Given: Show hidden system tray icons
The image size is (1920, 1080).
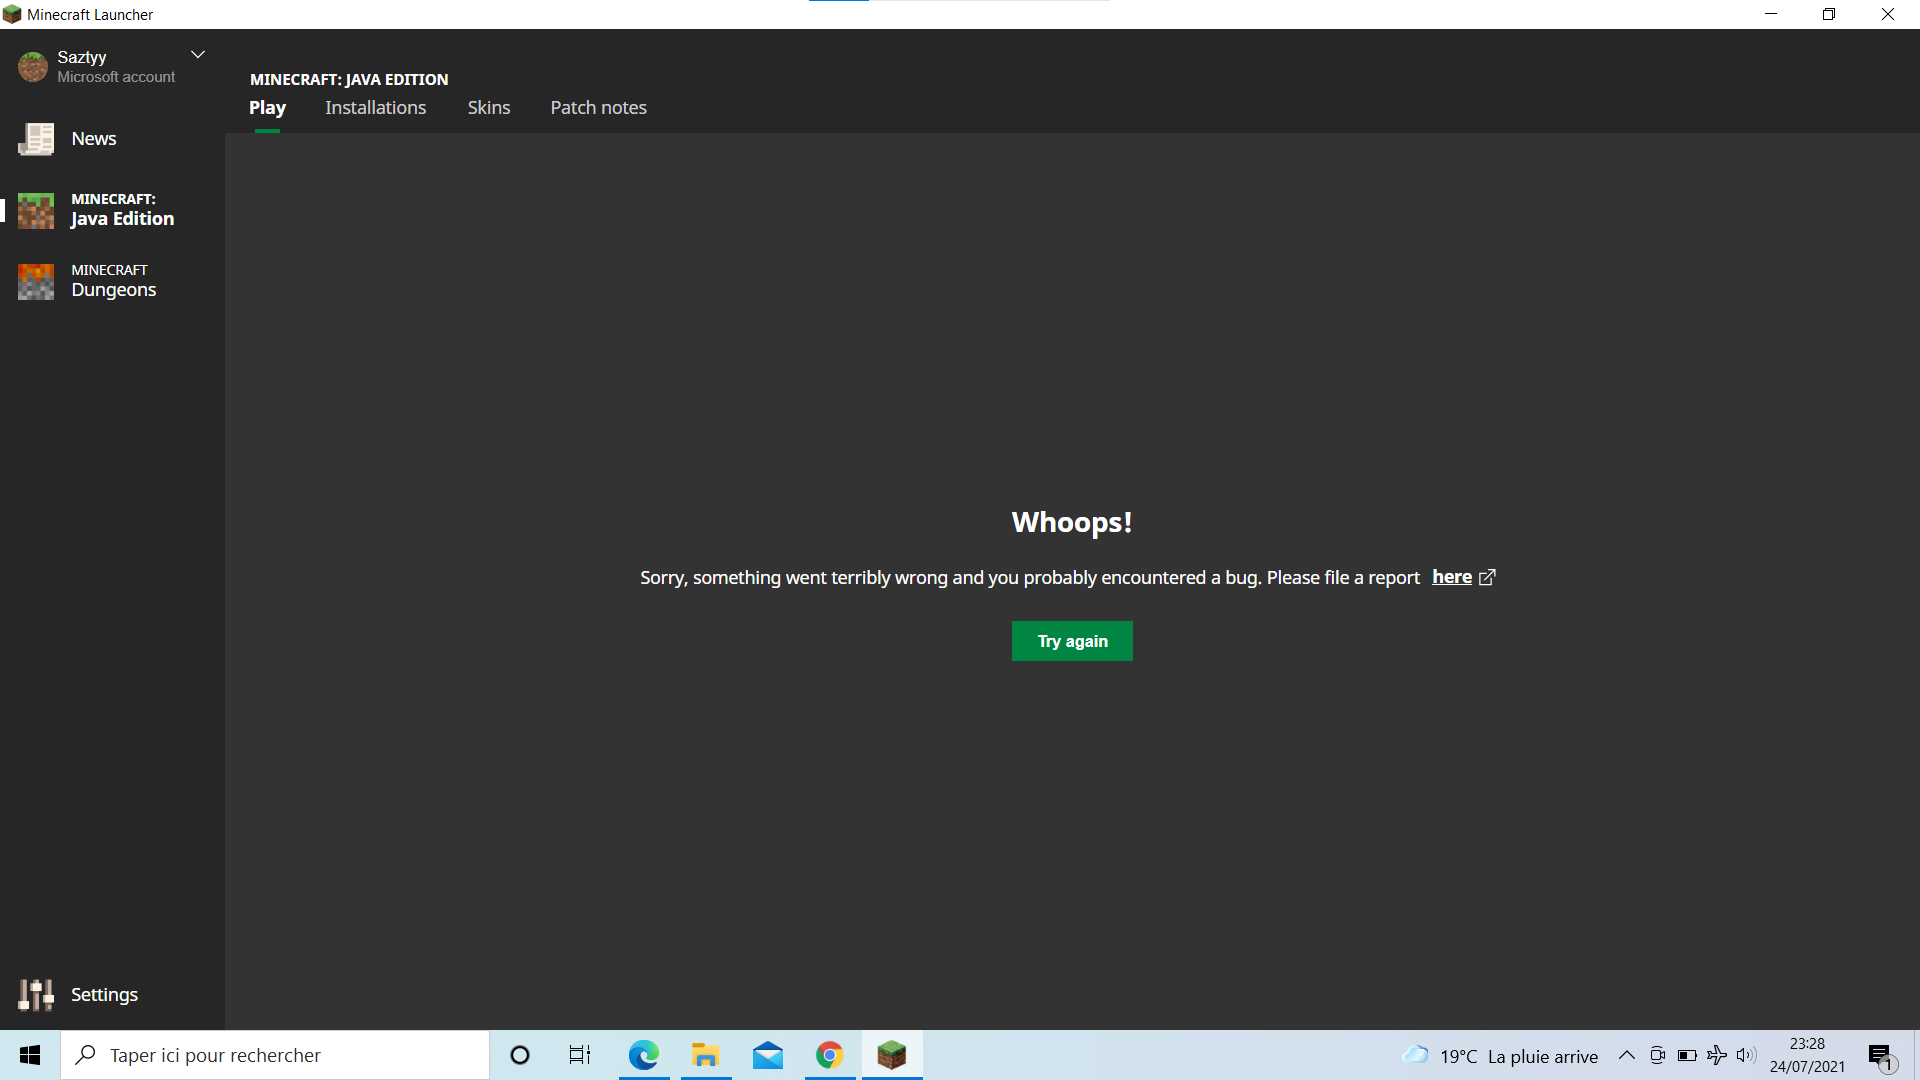Looking at the screenshot, I should coord(1626,1055).
